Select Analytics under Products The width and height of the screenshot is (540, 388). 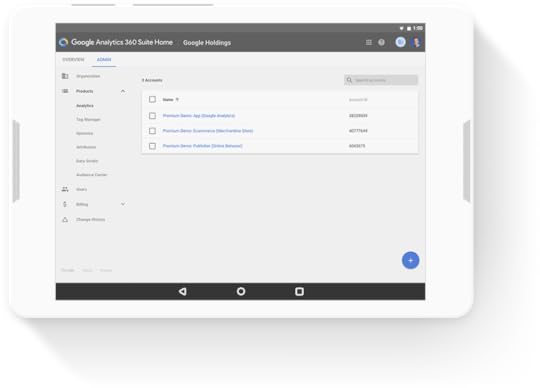(85, 106)
